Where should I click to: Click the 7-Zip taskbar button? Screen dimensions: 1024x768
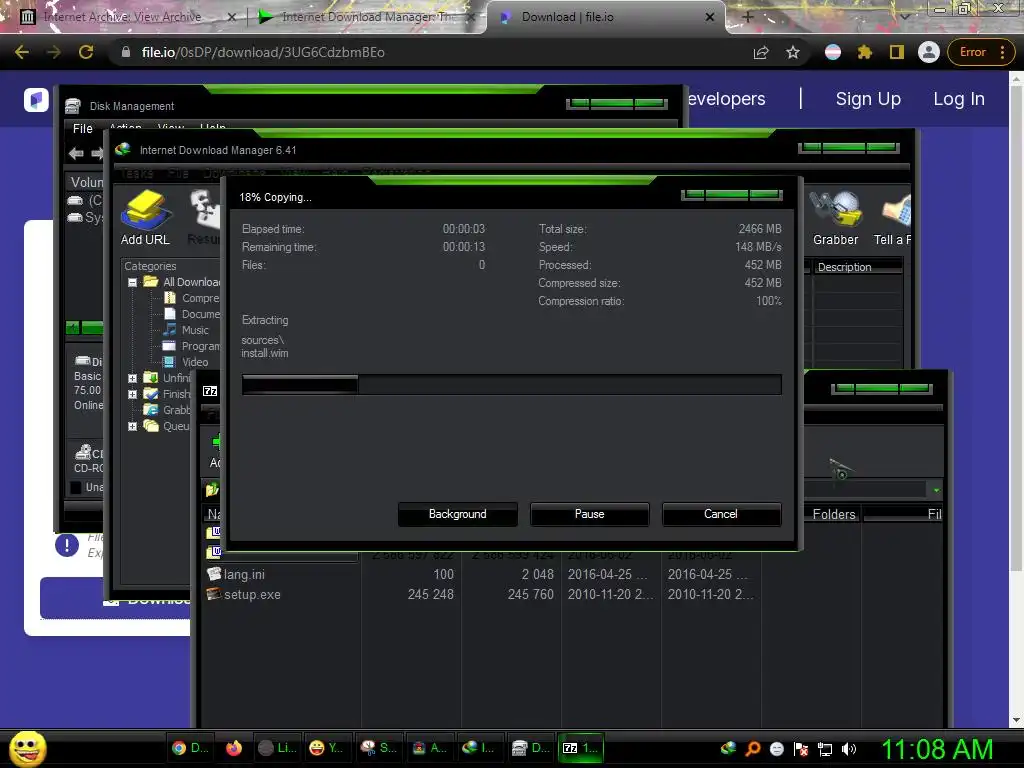tap(581, 748)
